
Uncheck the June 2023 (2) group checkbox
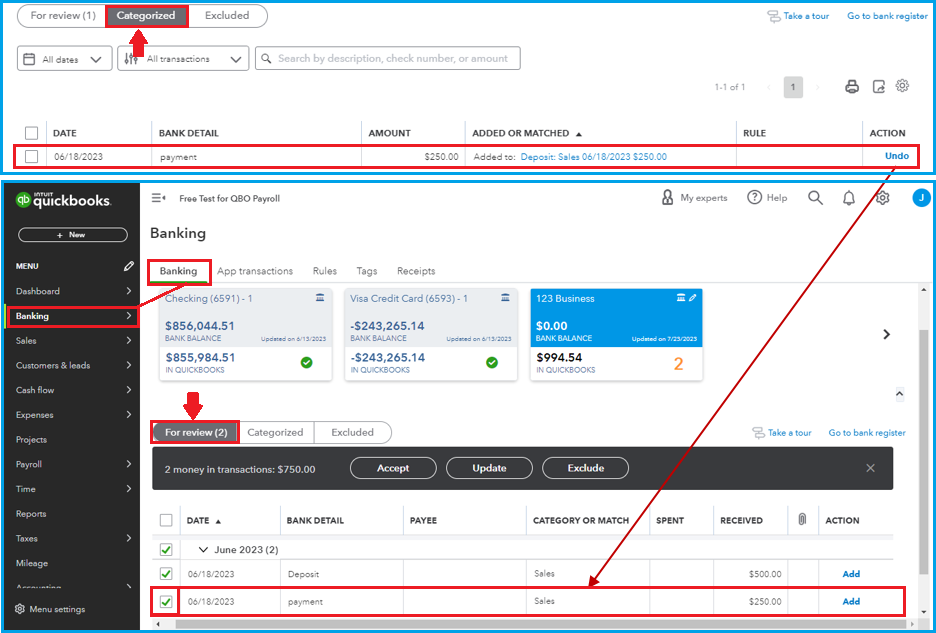tap(167, 549)
